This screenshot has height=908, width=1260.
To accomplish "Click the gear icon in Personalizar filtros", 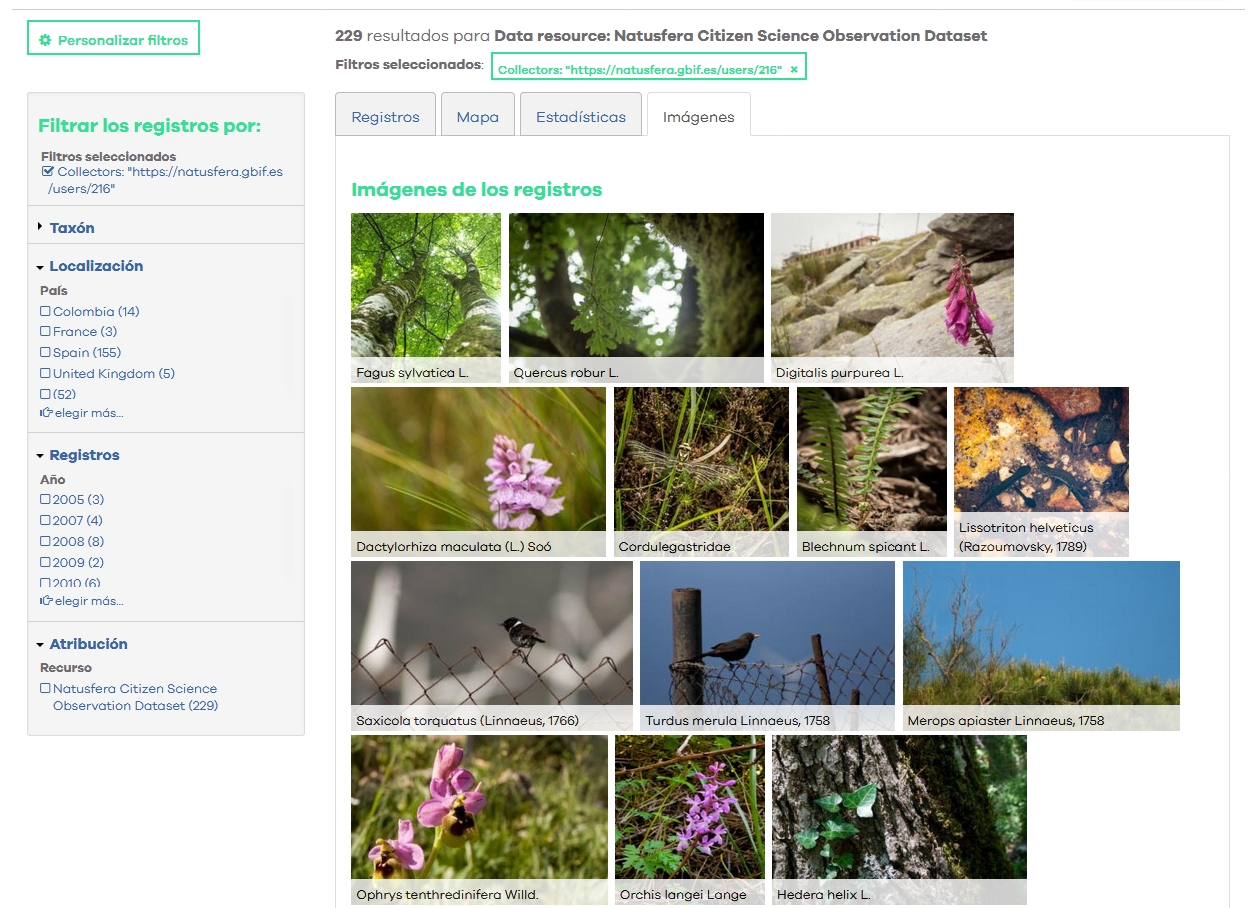I will click(x=44, y=41).
